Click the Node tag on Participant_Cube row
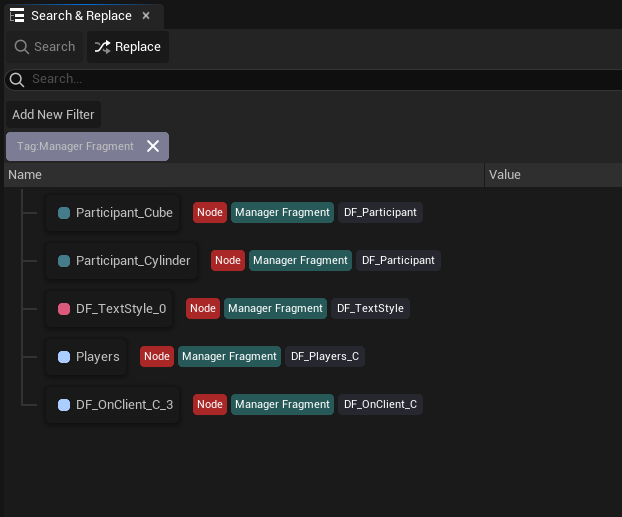Screen dimensions: 622x517 210,212
